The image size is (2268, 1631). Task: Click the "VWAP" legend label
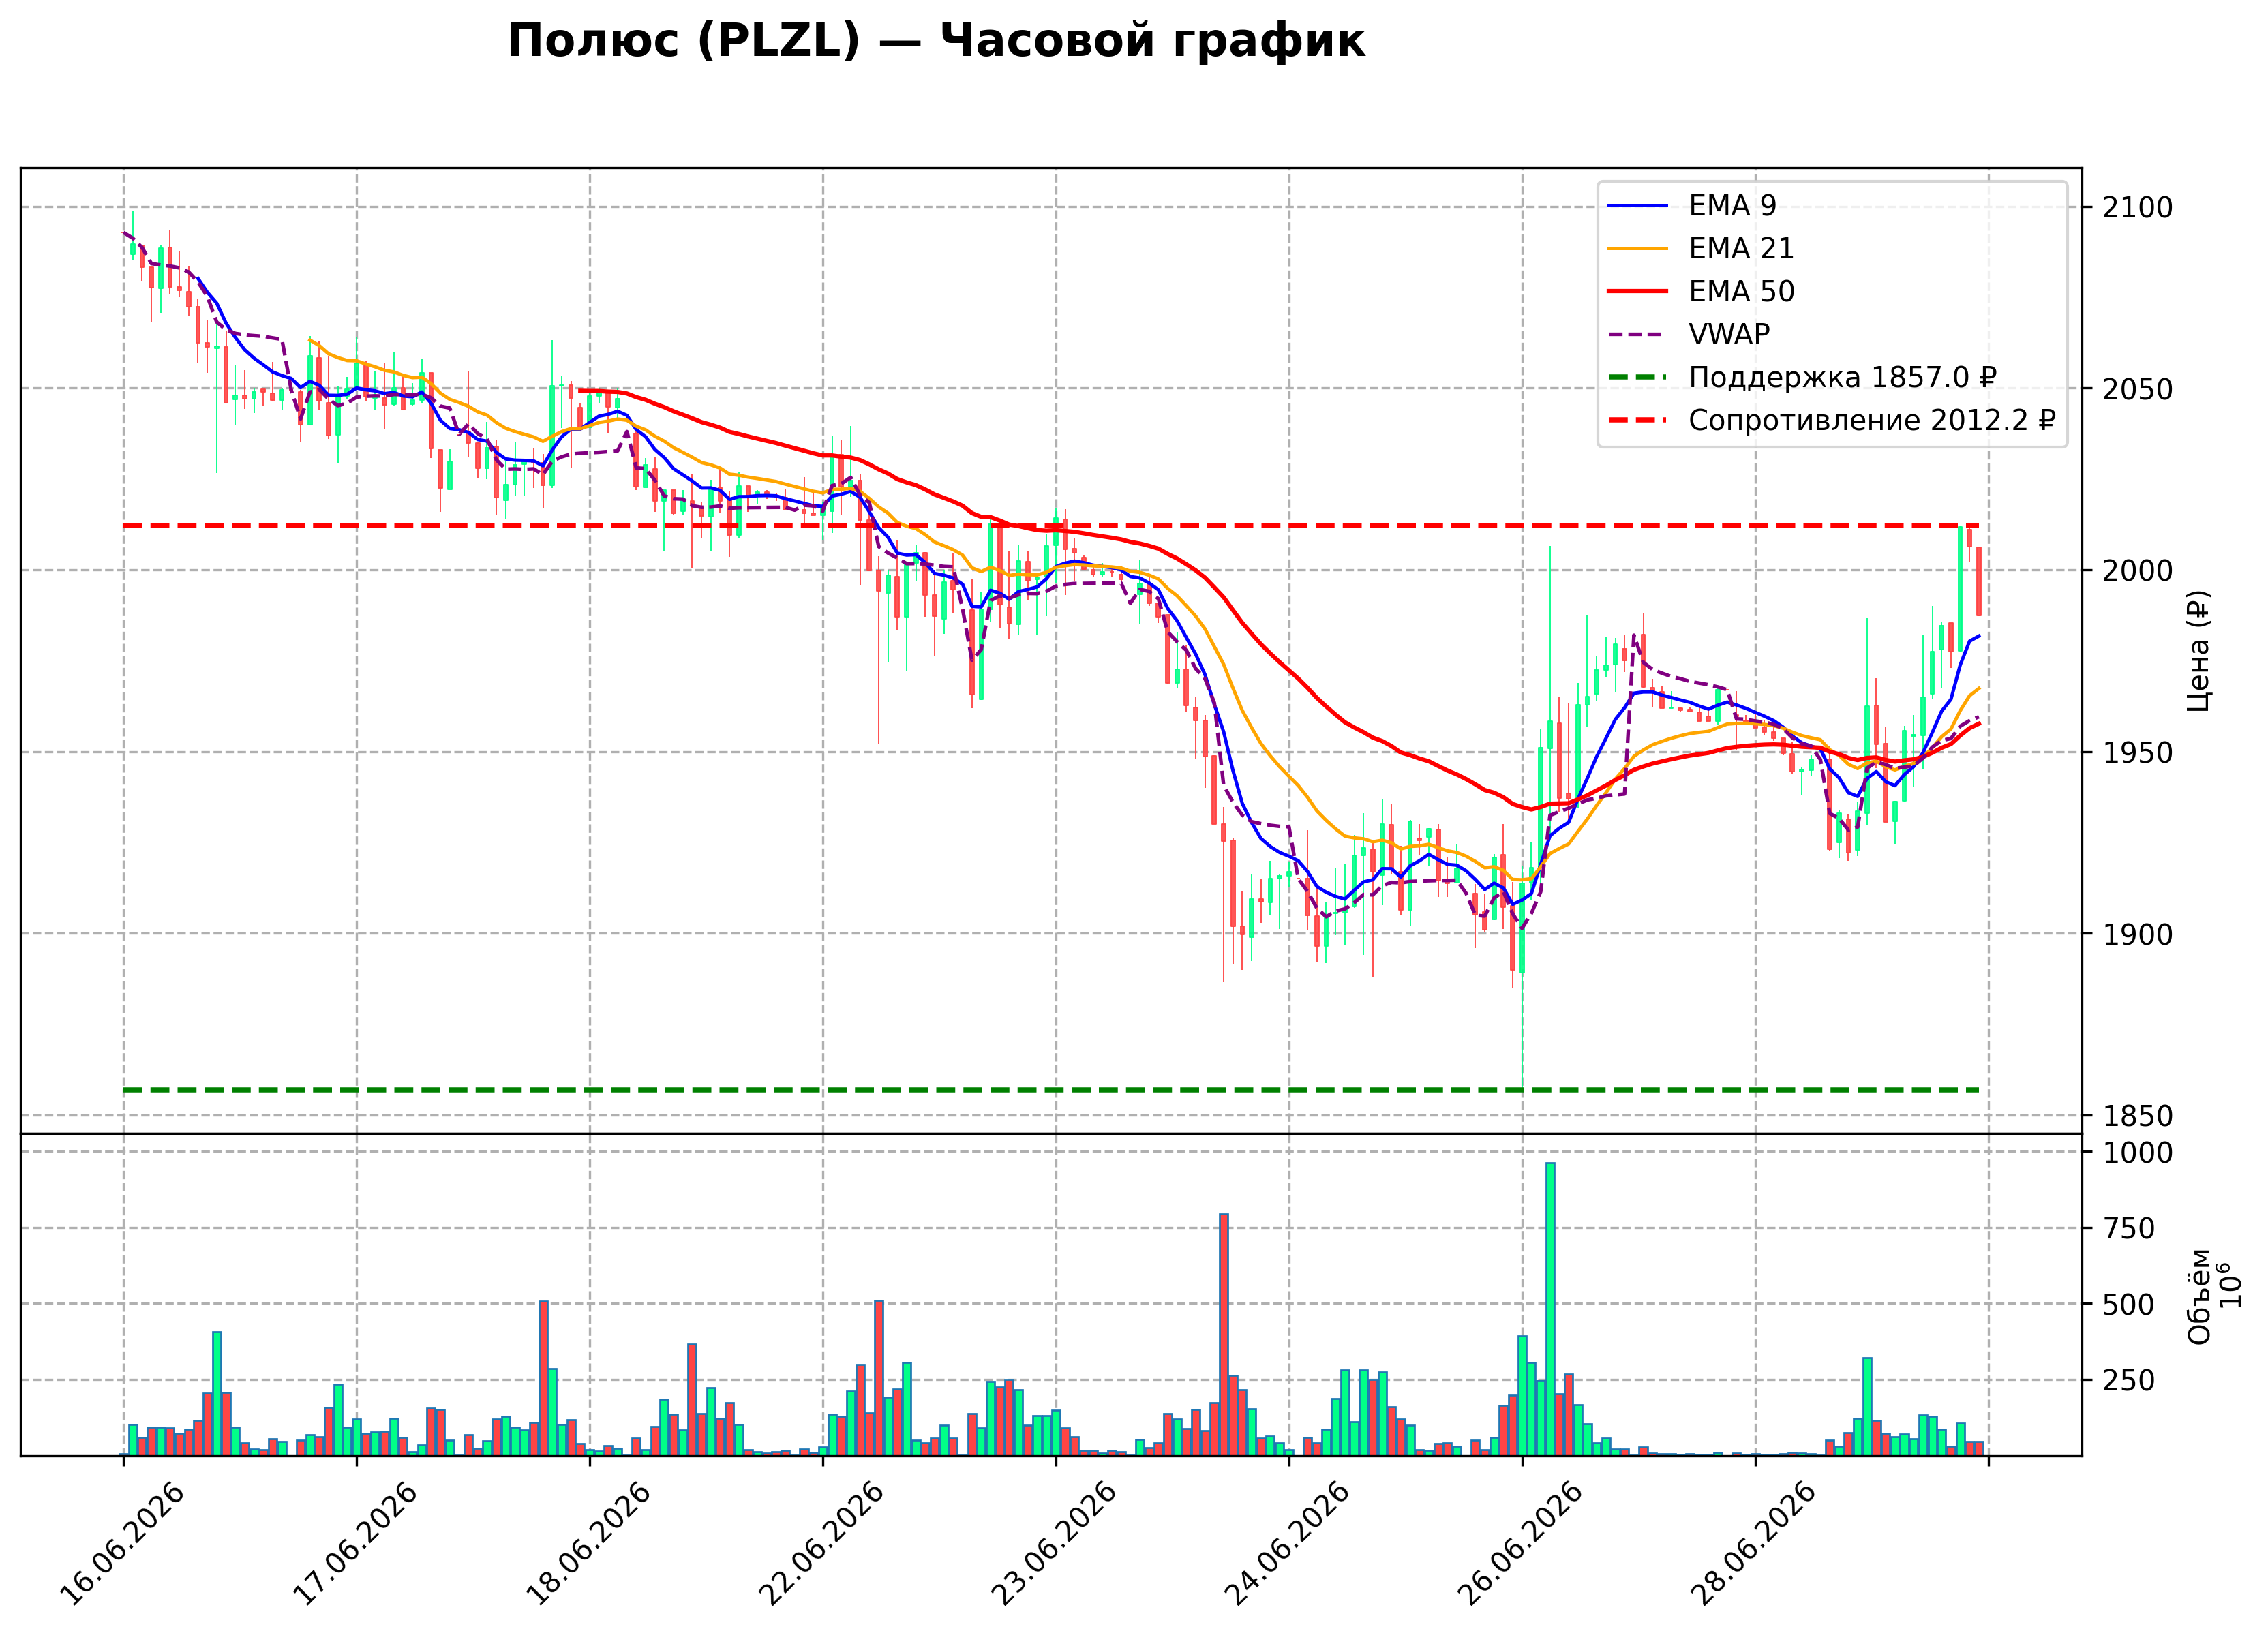point(1729,335)
